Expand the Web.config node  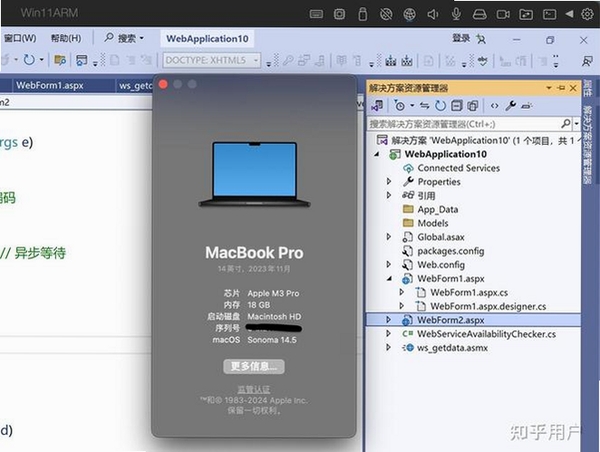point(389,264)
